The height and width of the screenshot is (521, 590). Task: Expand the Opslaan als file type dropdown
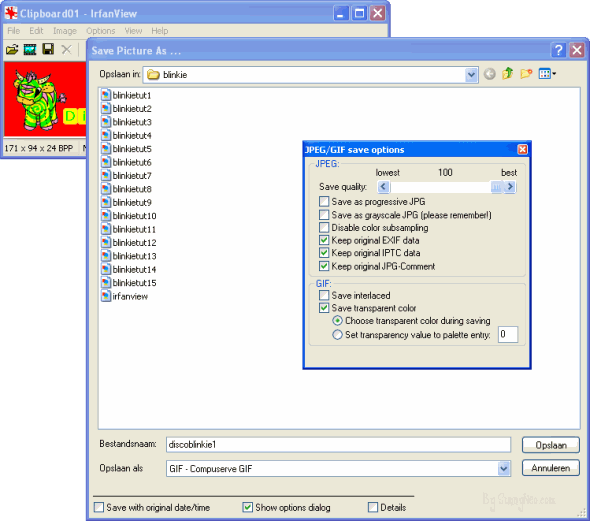pyautogui.click(x=504, y=469)
